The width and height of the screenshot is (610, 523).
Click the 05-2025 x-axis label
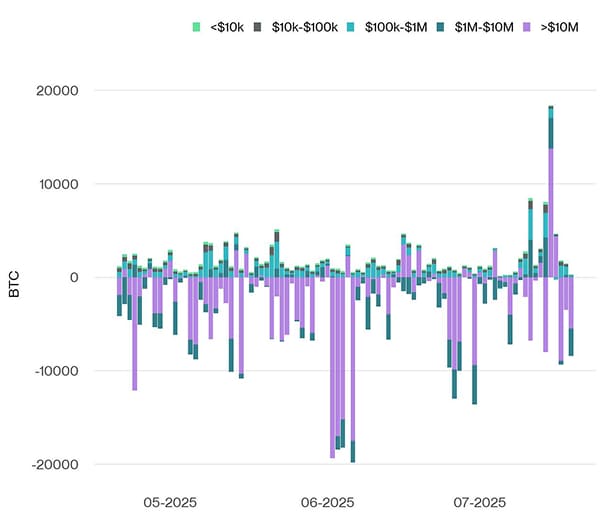pyautogui.click(x=170, y=502)
